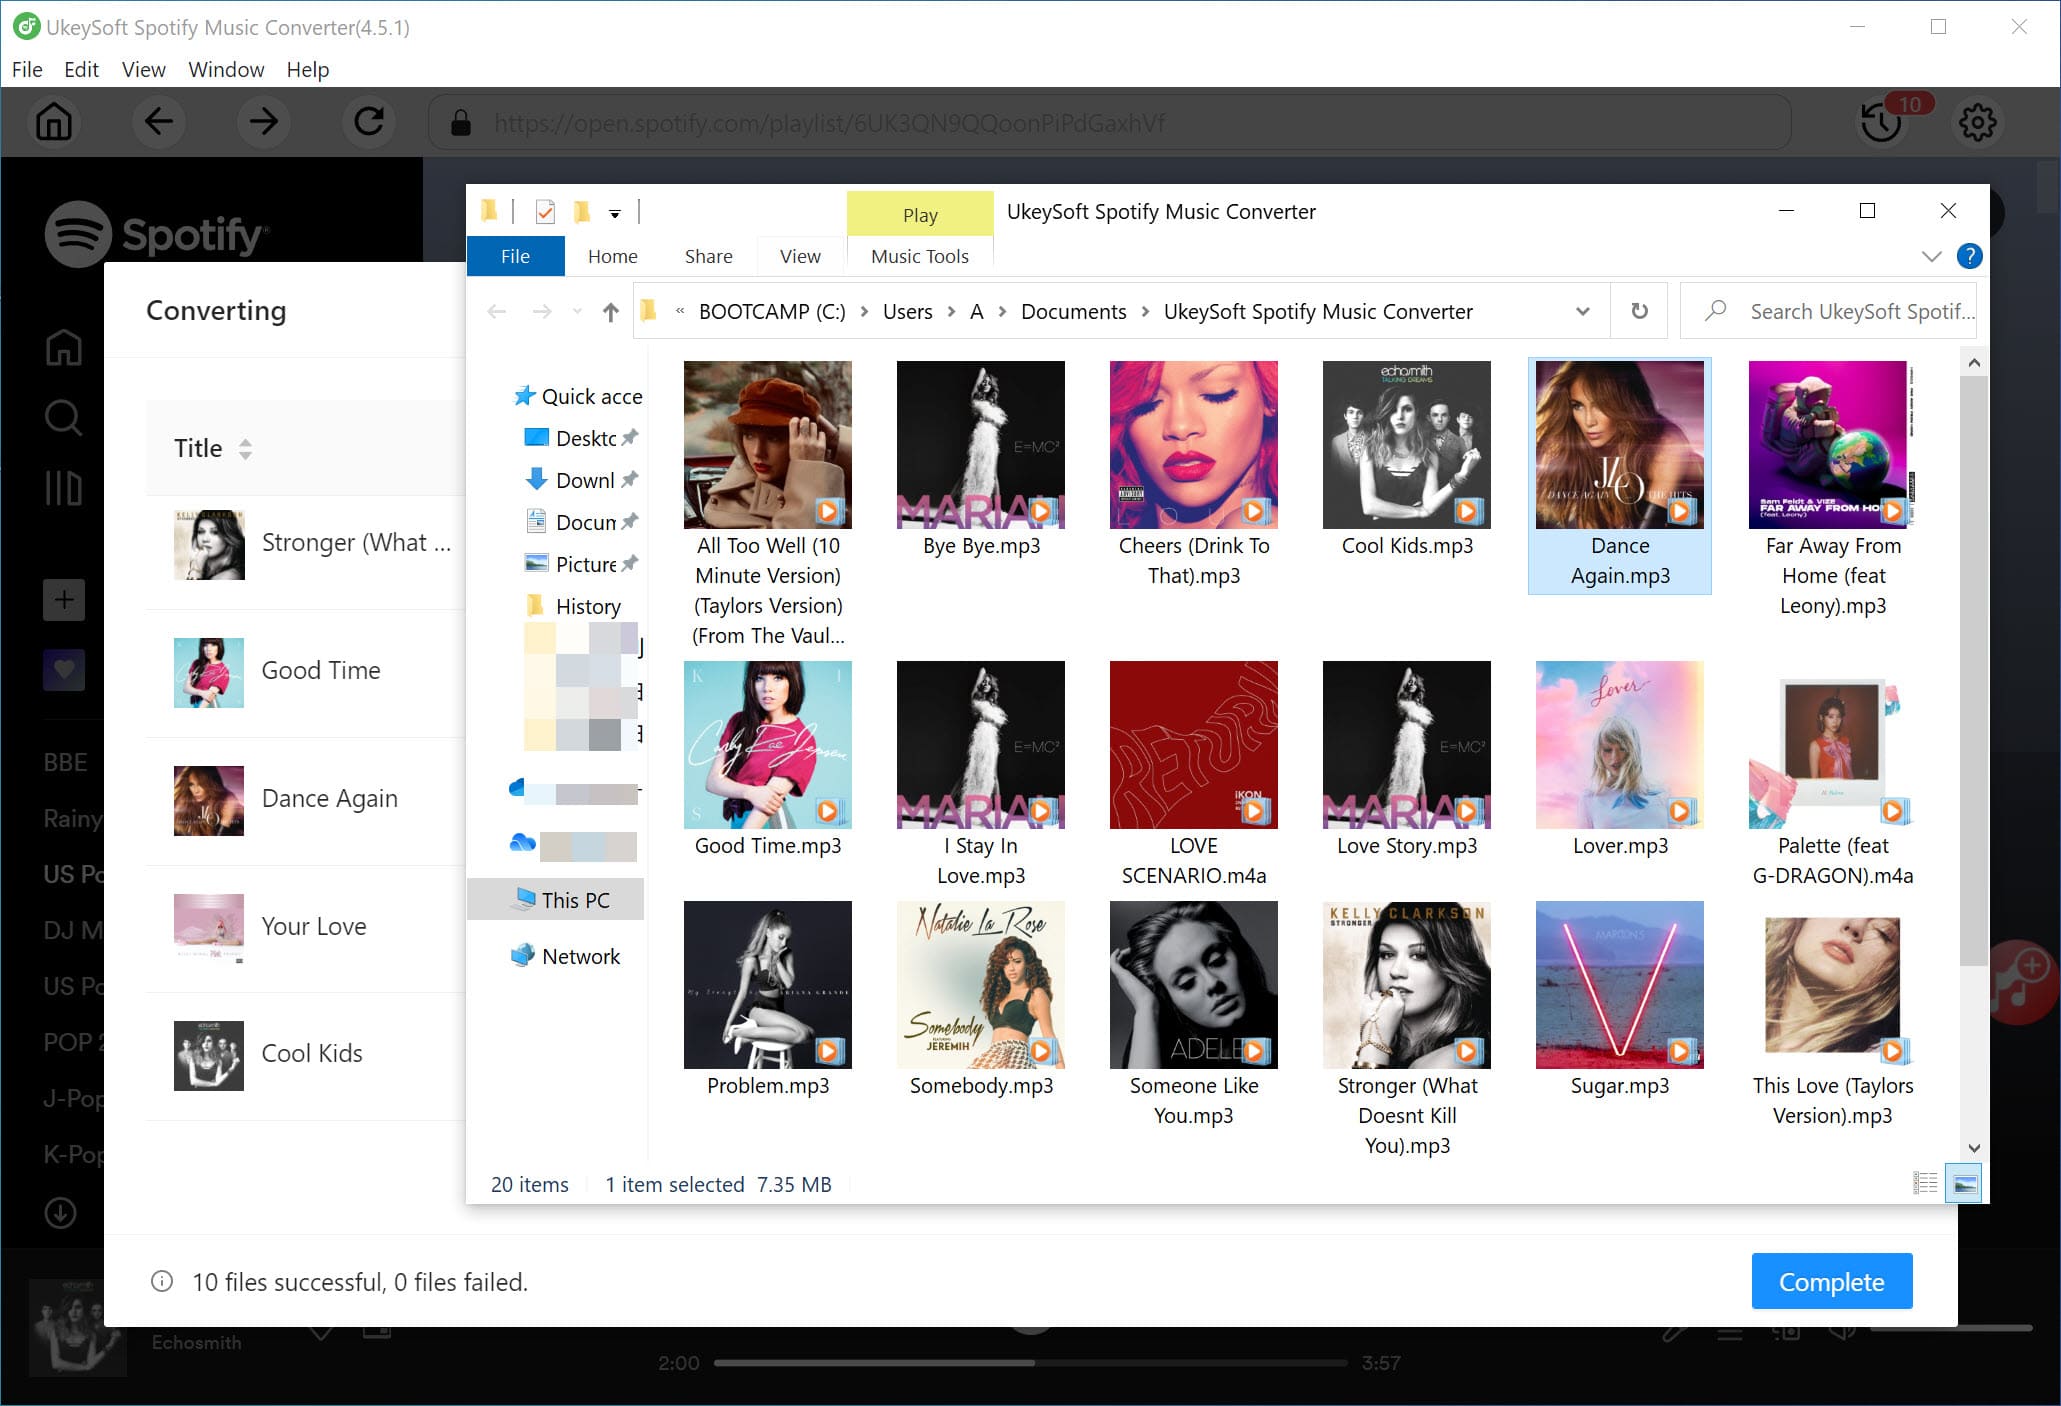Open the path dropdown in address bar
Viewport: 2061px width, 1406px height.
point(1582,312)
